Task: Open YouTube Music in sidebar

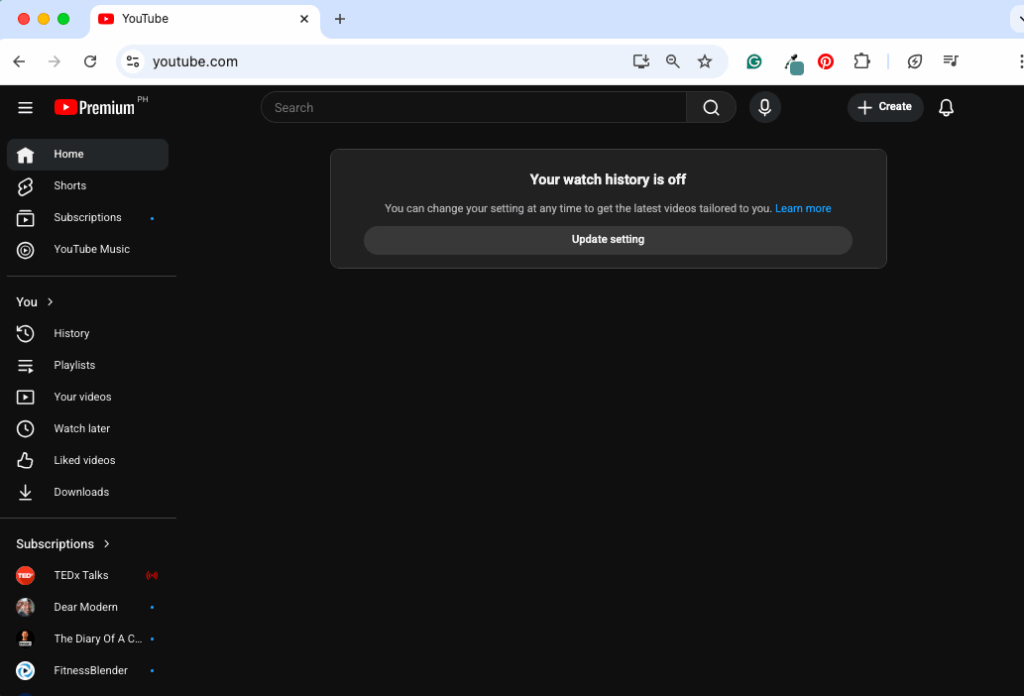Action: click(91, 249)
